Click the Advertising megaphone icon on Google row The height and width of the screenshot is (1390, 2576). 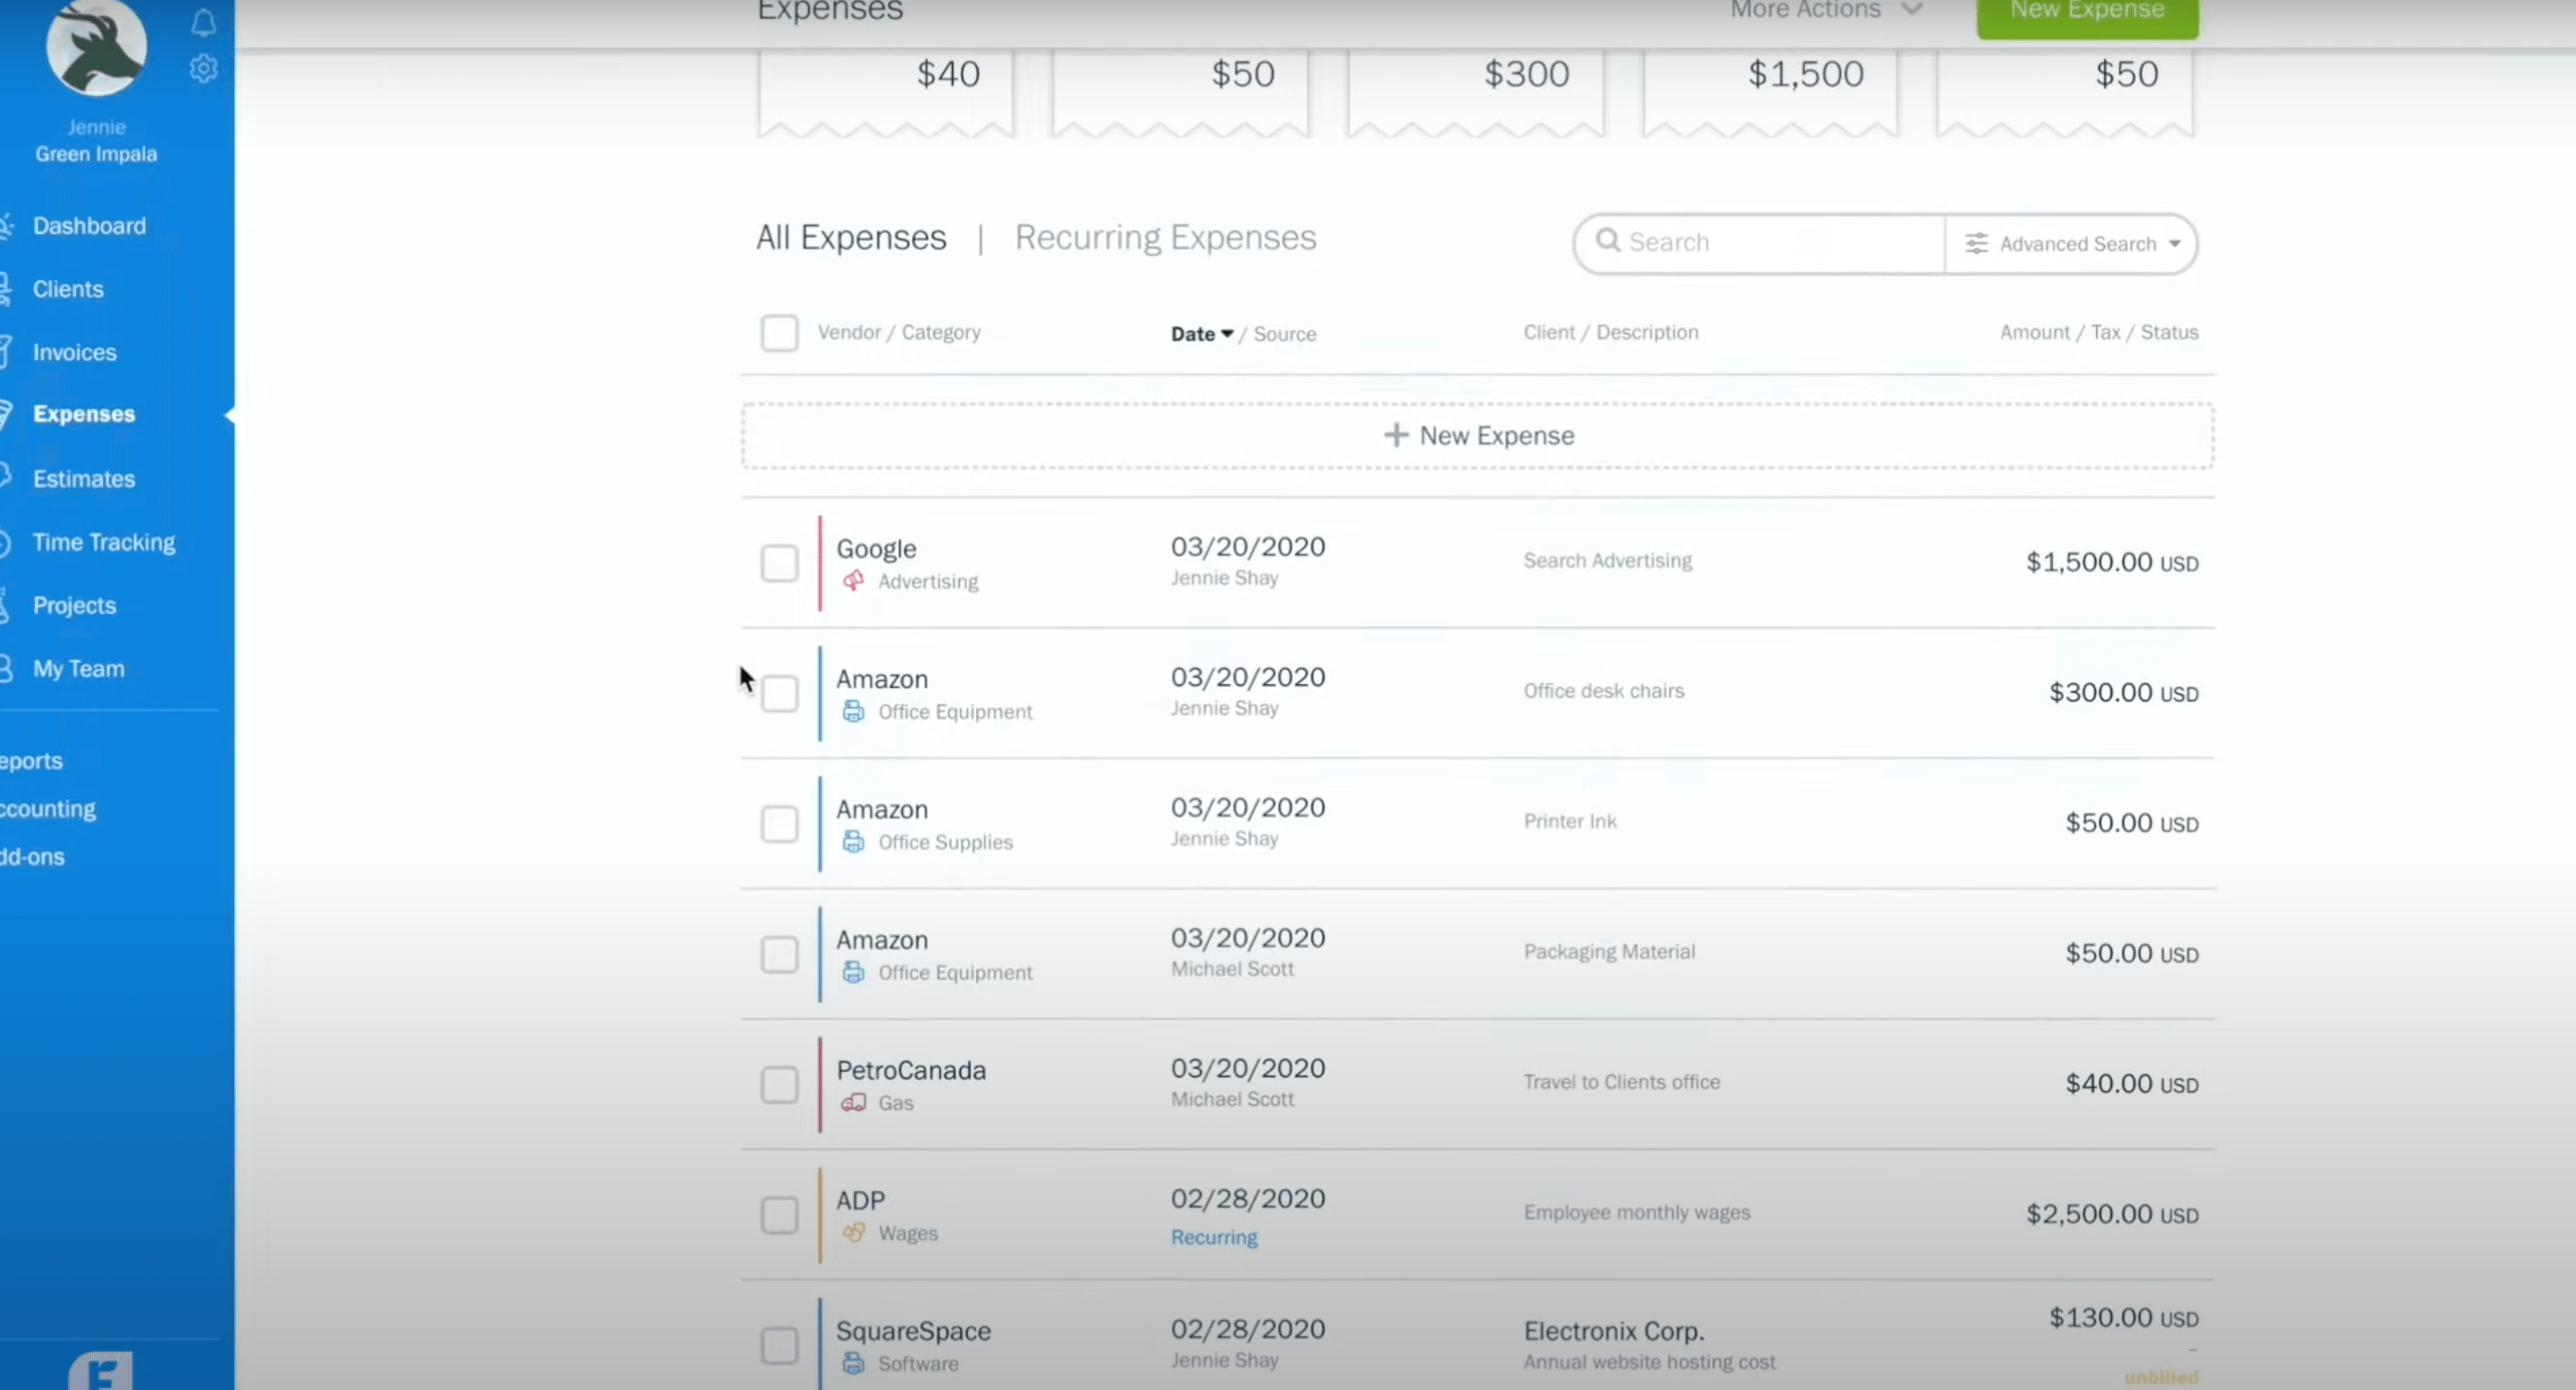pyautogui.click(x=852, y=581)
